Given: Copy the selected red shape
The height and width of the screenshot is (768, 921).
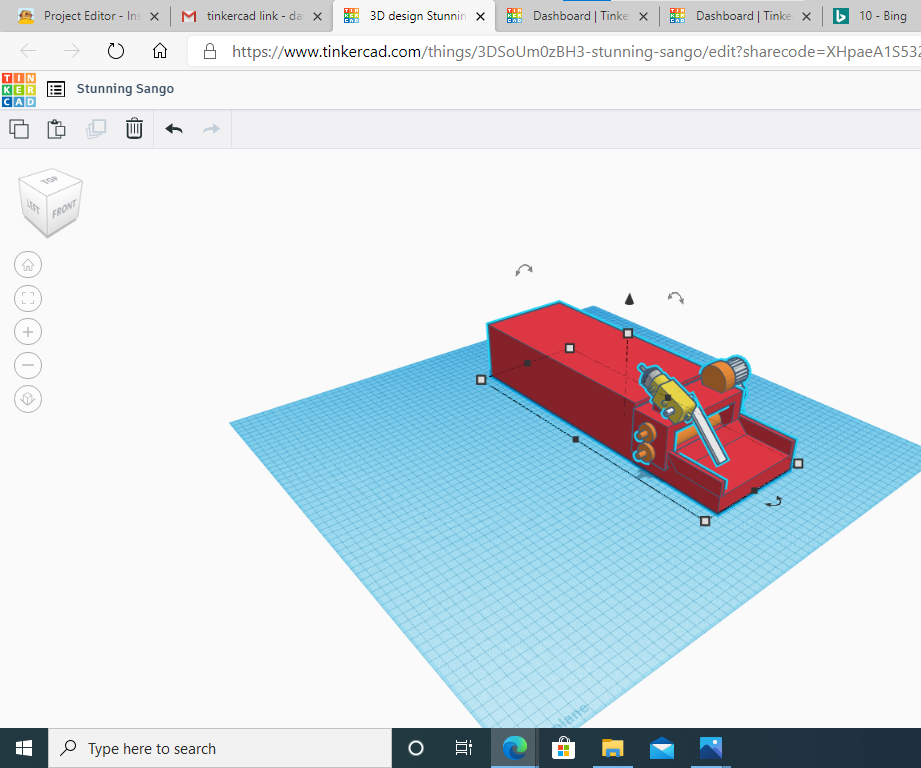Looking at the screenshot, I should click(18, 128).
